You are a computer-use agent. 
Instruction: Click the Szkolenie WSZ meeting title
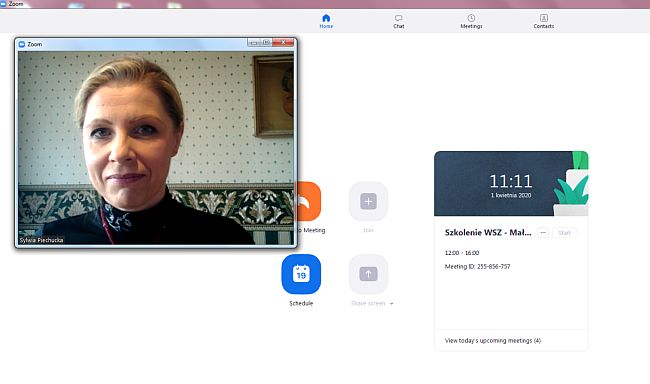coord(488,233)
